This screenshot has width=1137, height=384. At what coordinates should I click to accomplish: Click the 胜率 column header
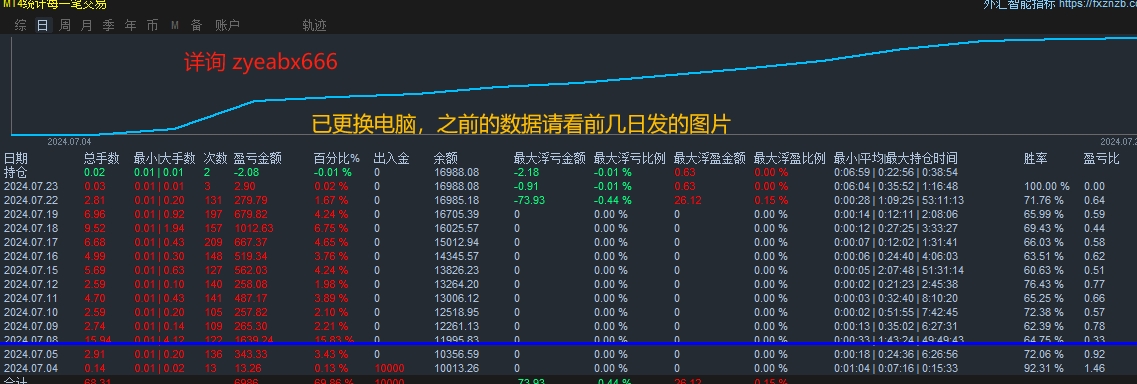pos(1035,158)
